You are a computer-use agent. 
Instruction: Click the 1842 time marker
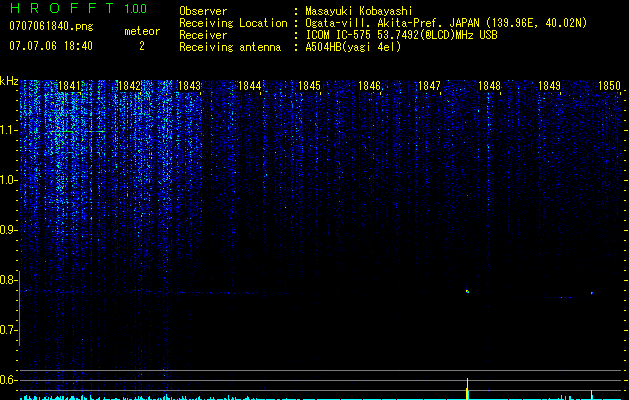tap(130, 85)
